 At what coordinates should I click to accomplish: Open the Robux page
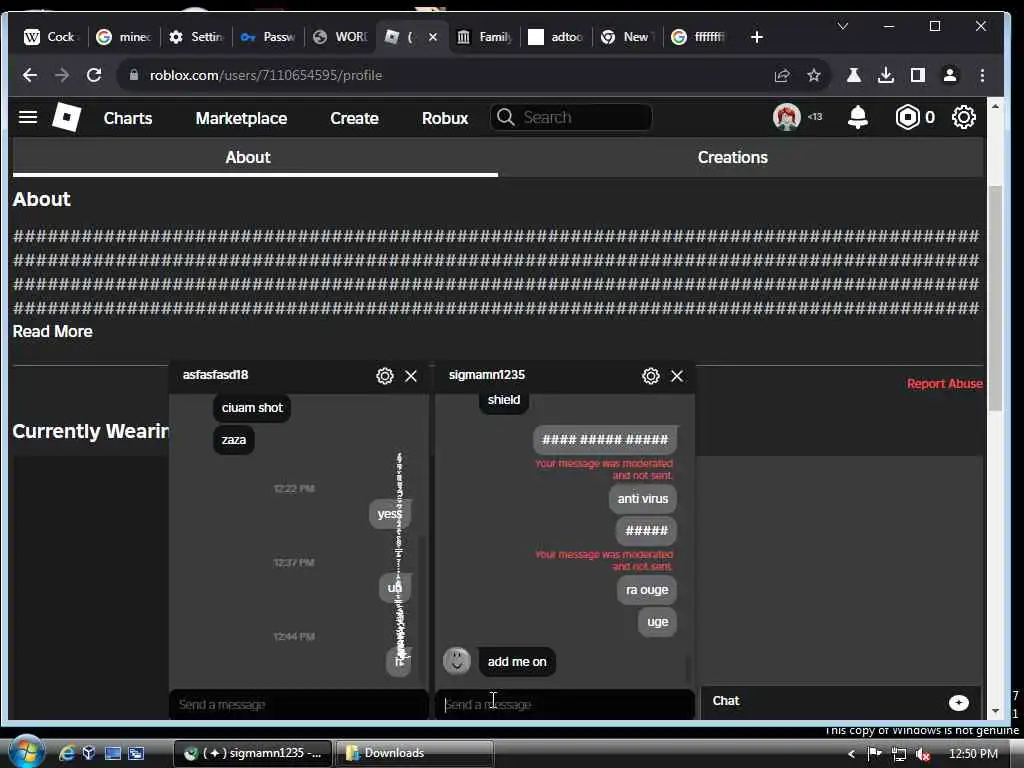pos(445,118)
